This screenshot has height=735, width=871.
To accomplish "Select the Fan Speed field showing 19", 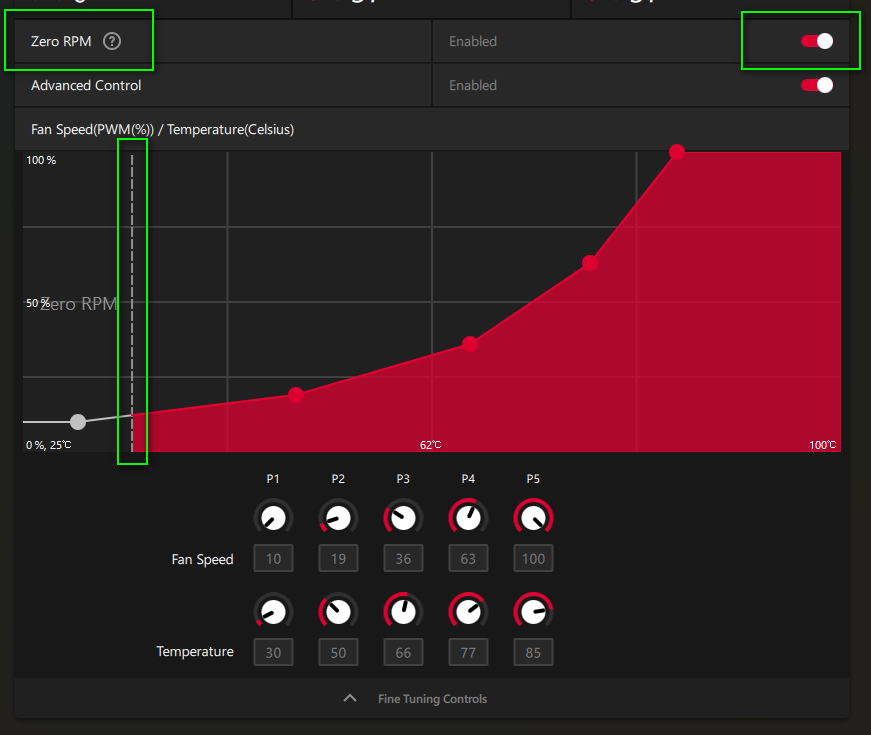I will click(x=338, y=558).
